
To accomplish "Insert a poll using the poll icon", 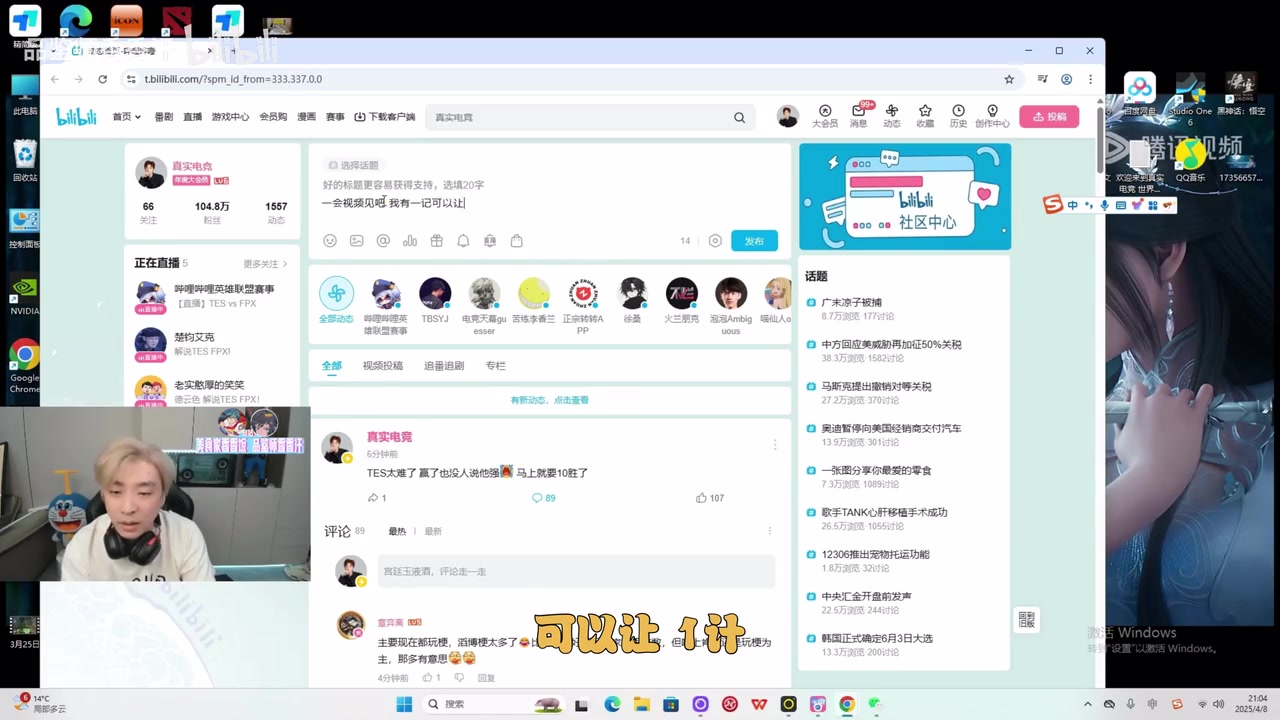I will click(410, 240).
